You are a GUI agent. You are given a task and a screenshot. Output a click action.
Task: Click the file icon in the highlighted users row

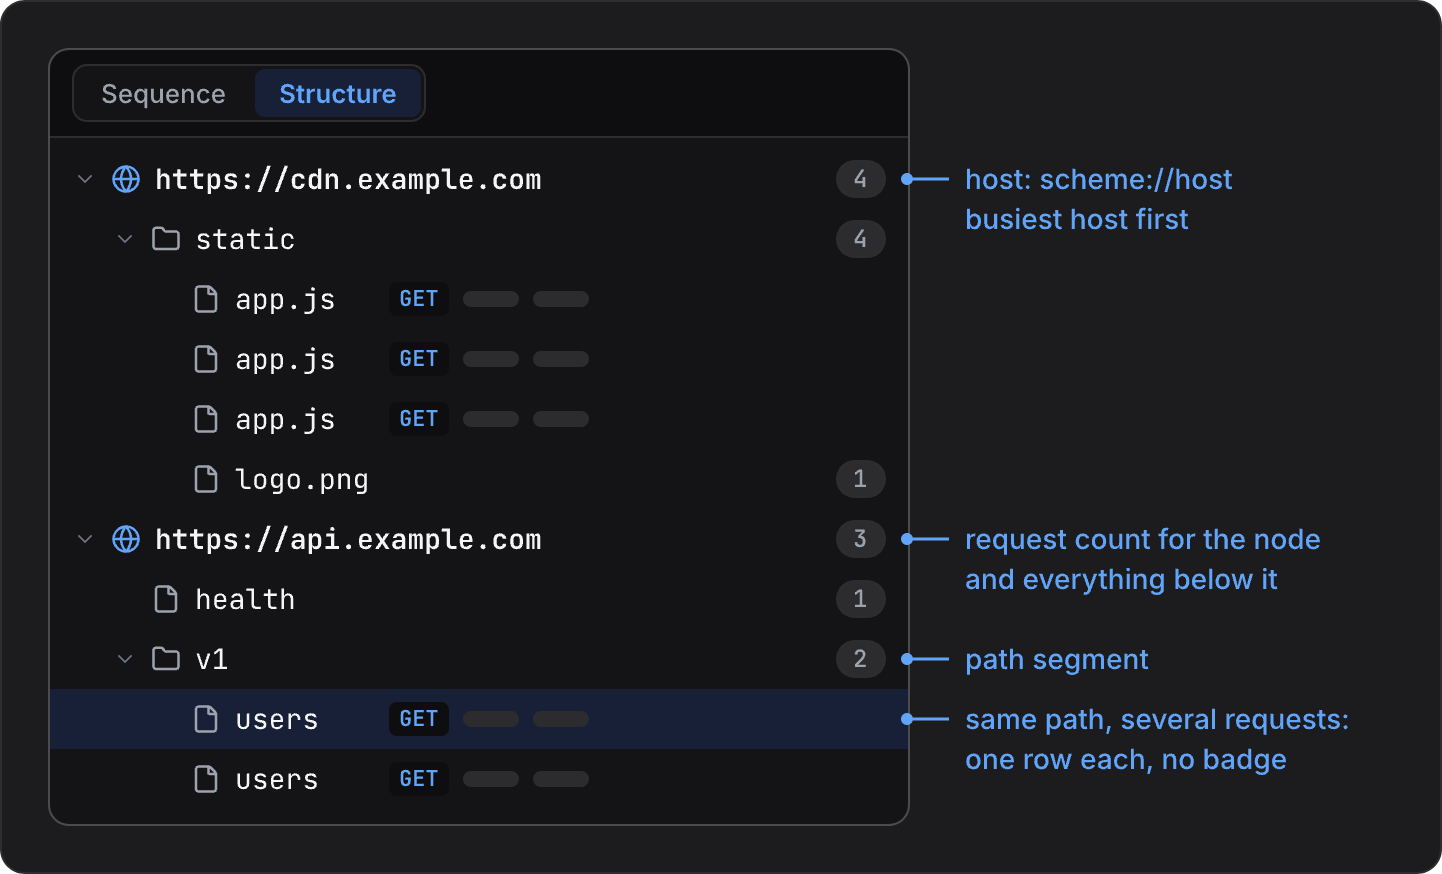click(x=206, y=719)
